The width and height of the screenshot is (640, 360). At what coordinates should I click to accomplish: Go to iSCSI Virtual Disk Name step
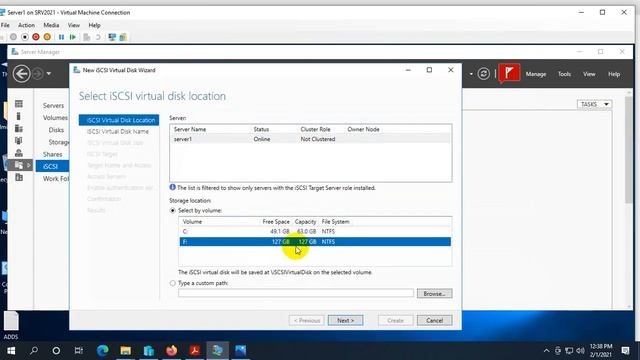118,131
